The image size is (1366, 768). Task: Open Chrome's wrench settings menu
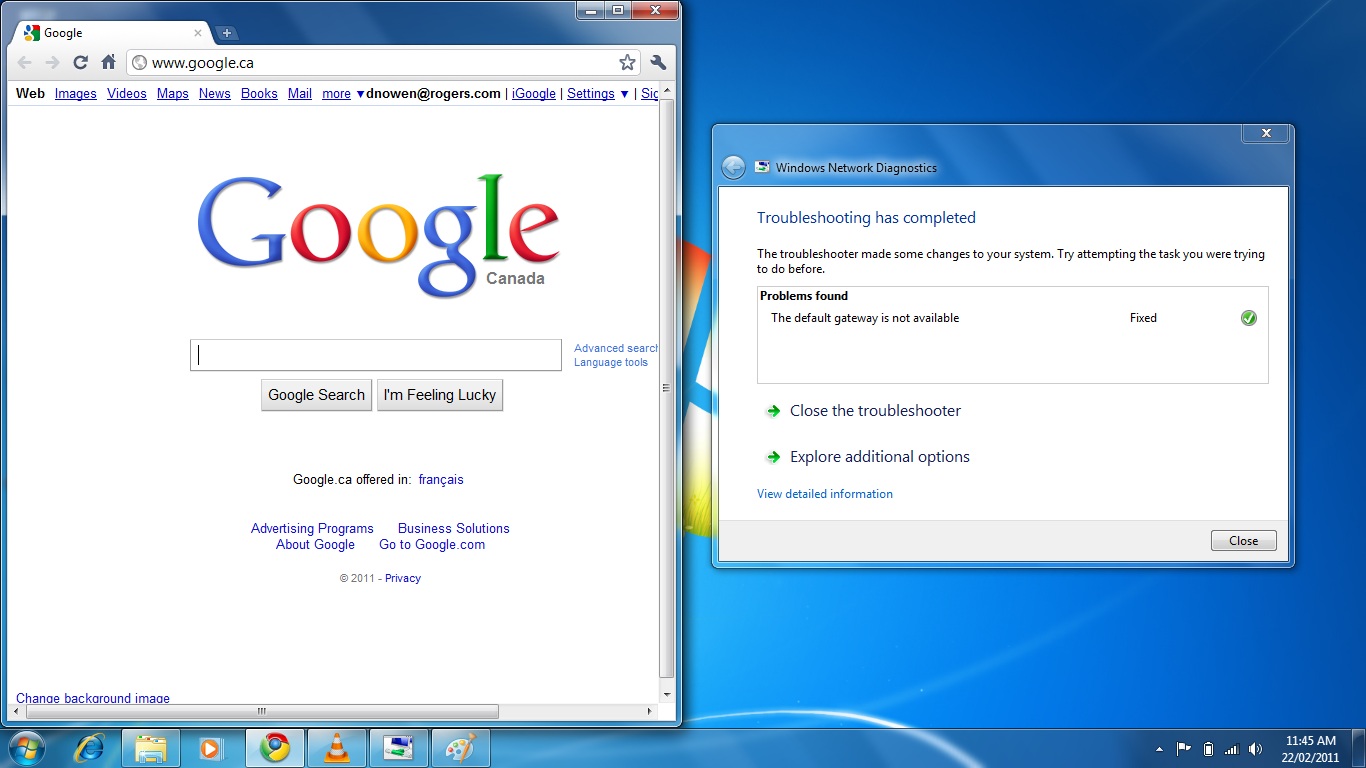pyautogui.click(x=658, y=62)
